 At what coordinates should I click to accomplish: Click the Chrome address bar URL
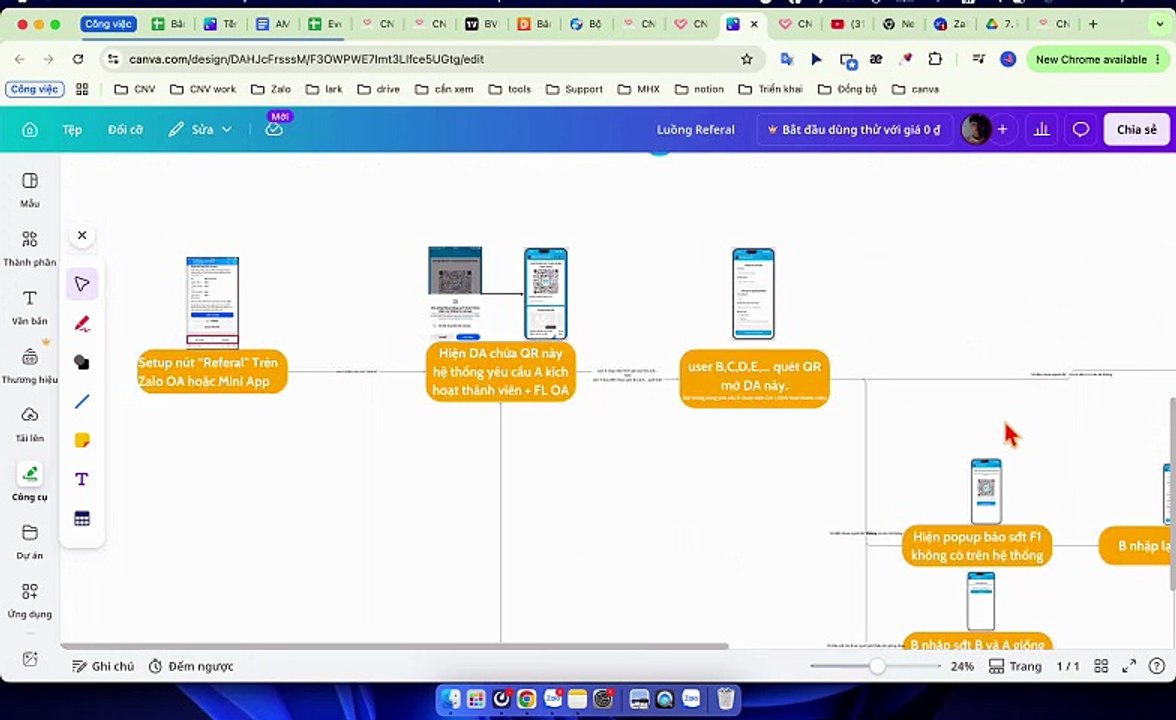point(306,59)
